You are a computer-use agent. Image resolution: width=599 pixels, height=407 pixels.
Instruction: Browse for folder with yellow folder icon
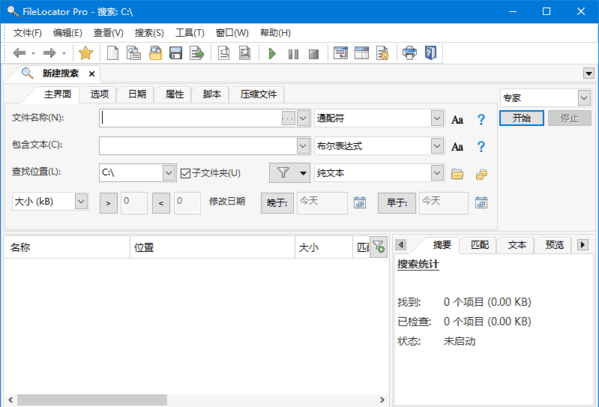pos(457,174)
